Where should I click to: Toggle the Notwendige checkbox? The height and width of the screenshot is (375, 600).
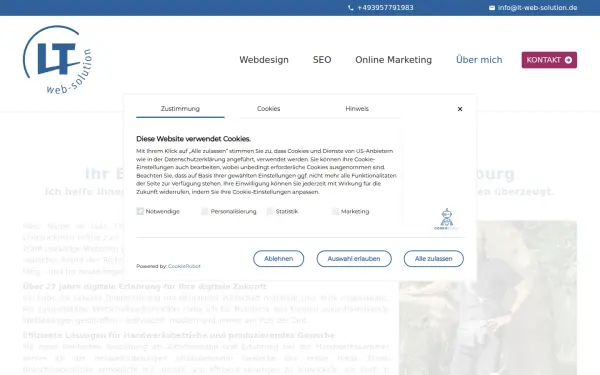140,211
